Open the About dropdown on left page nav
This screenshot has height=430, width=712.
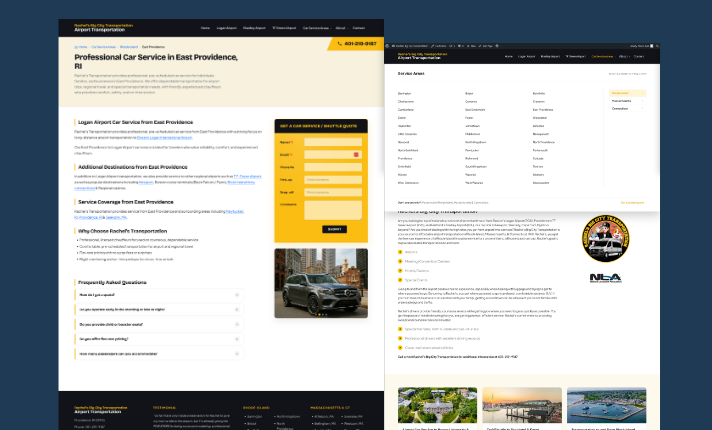(341, 28)
